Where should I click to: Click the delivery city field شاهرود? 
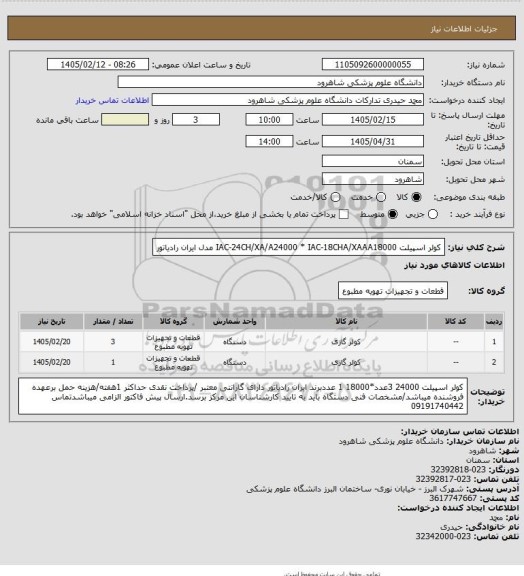pos(373,179)
